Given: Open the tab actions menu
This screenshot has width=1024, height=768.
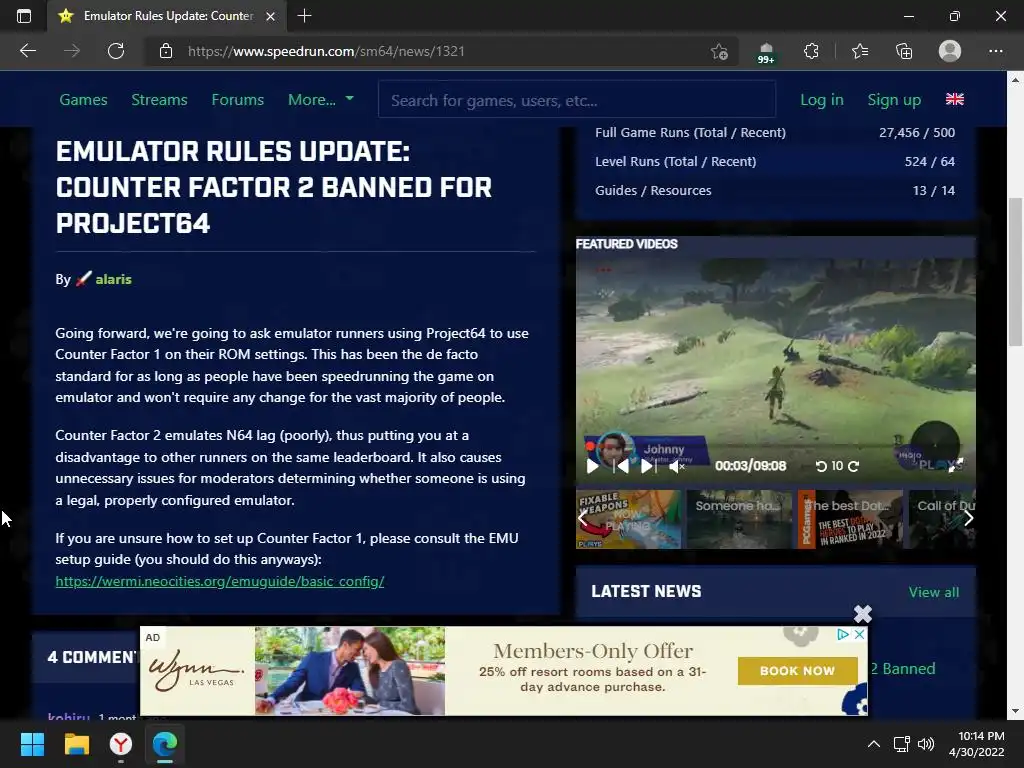Looking at the screenshot, I should point(24,16).
